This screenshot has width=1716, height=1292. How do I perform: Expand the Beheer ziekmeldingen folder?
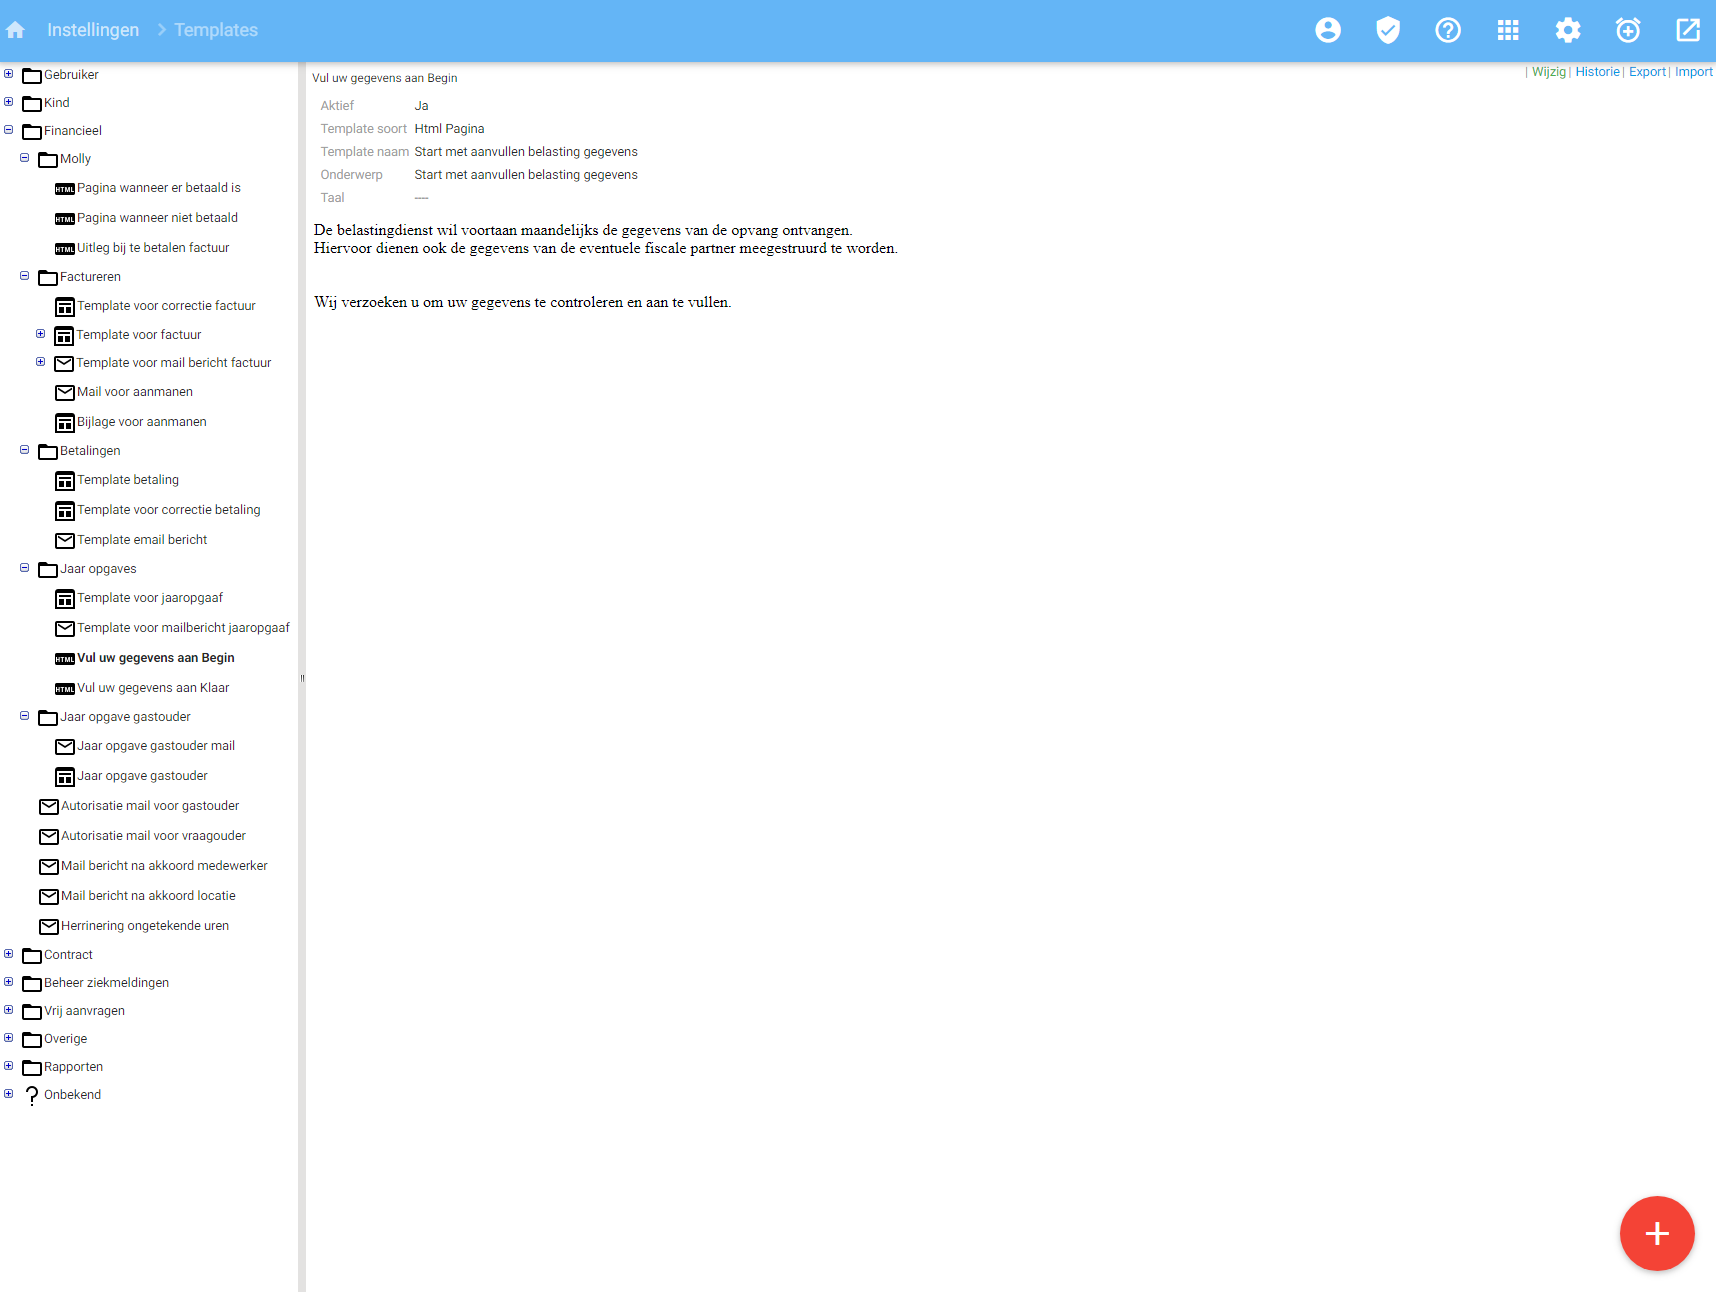point(9,982)
